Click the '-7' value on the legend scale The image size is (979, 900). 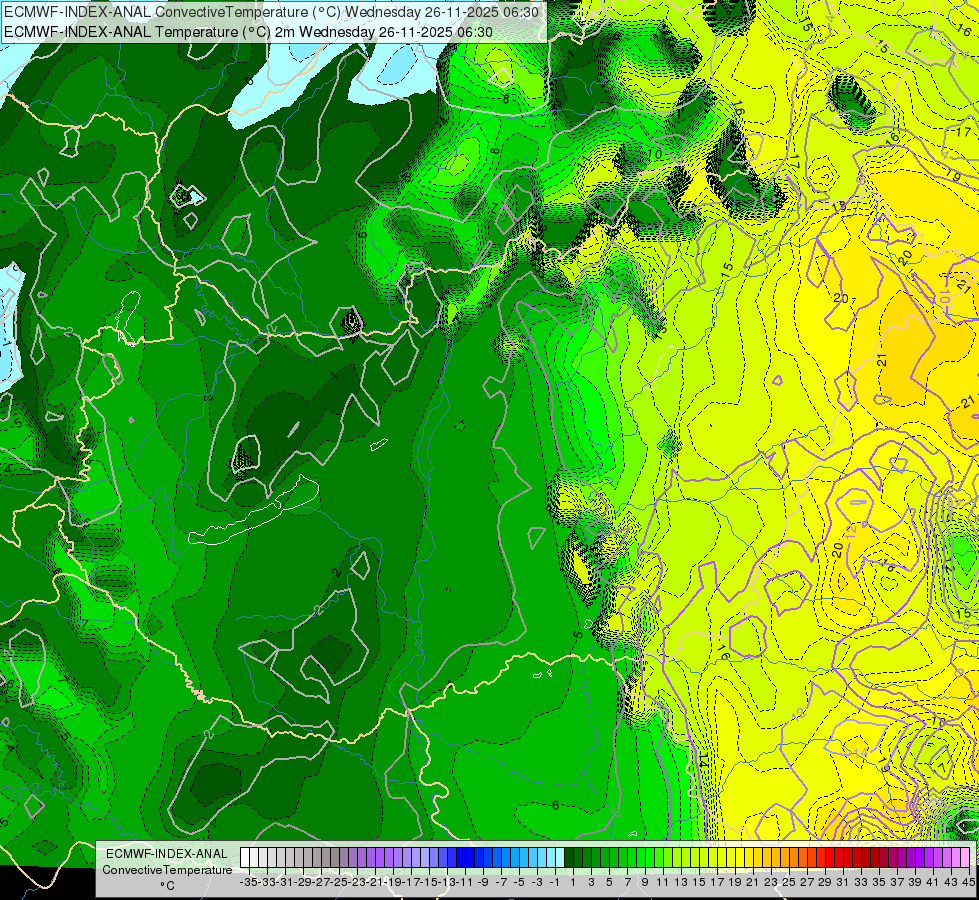click(x=501, y=882)
